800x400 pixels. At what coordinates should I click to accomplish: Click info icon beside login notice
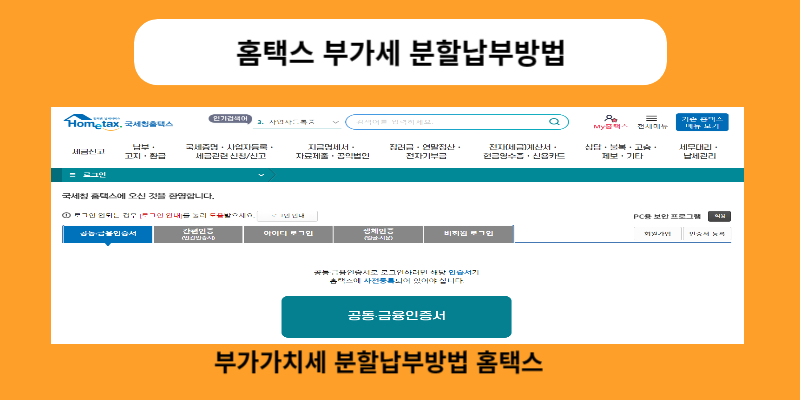[x=64, y=216]
